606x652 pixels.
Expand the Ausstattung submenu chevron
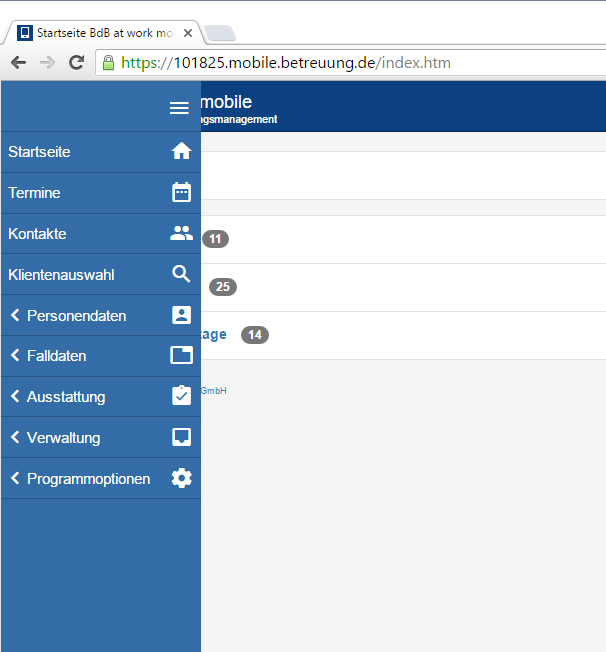click(x=15, y=396)
